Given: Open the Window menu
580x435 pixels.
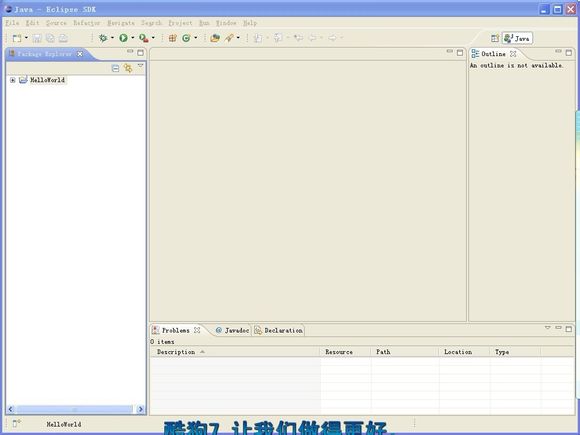Looking at the screenshot, I should click(x=226, y=23).
